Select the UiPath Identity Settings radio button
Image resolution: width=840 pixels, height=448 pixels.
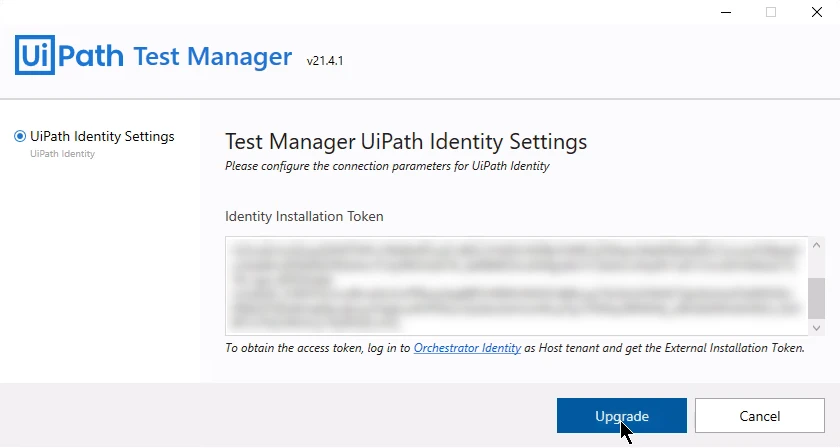pyautogui.click(x=20, y=136)
